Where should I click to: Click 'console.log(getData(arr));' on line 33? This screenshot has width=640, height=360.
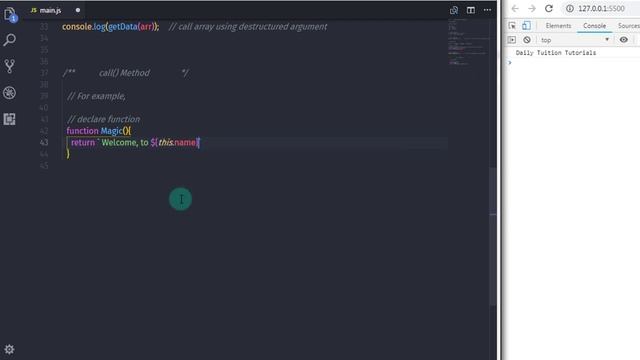111,27
